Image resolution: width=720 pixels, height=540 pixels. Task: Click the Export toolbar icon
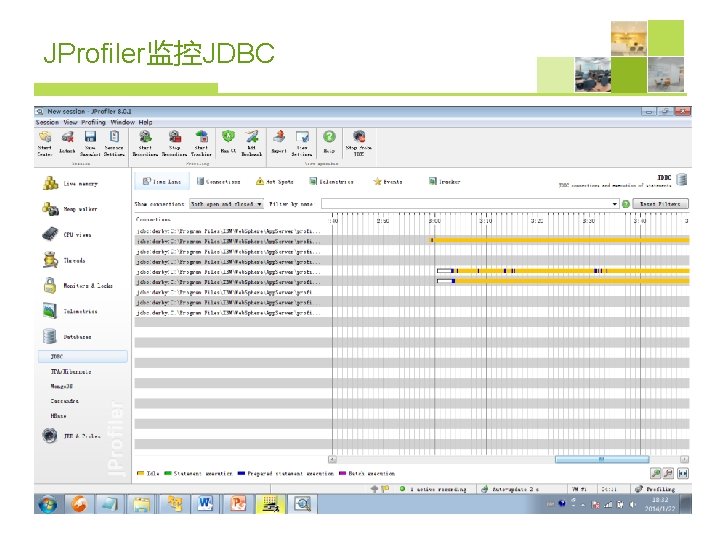[279, 142]
